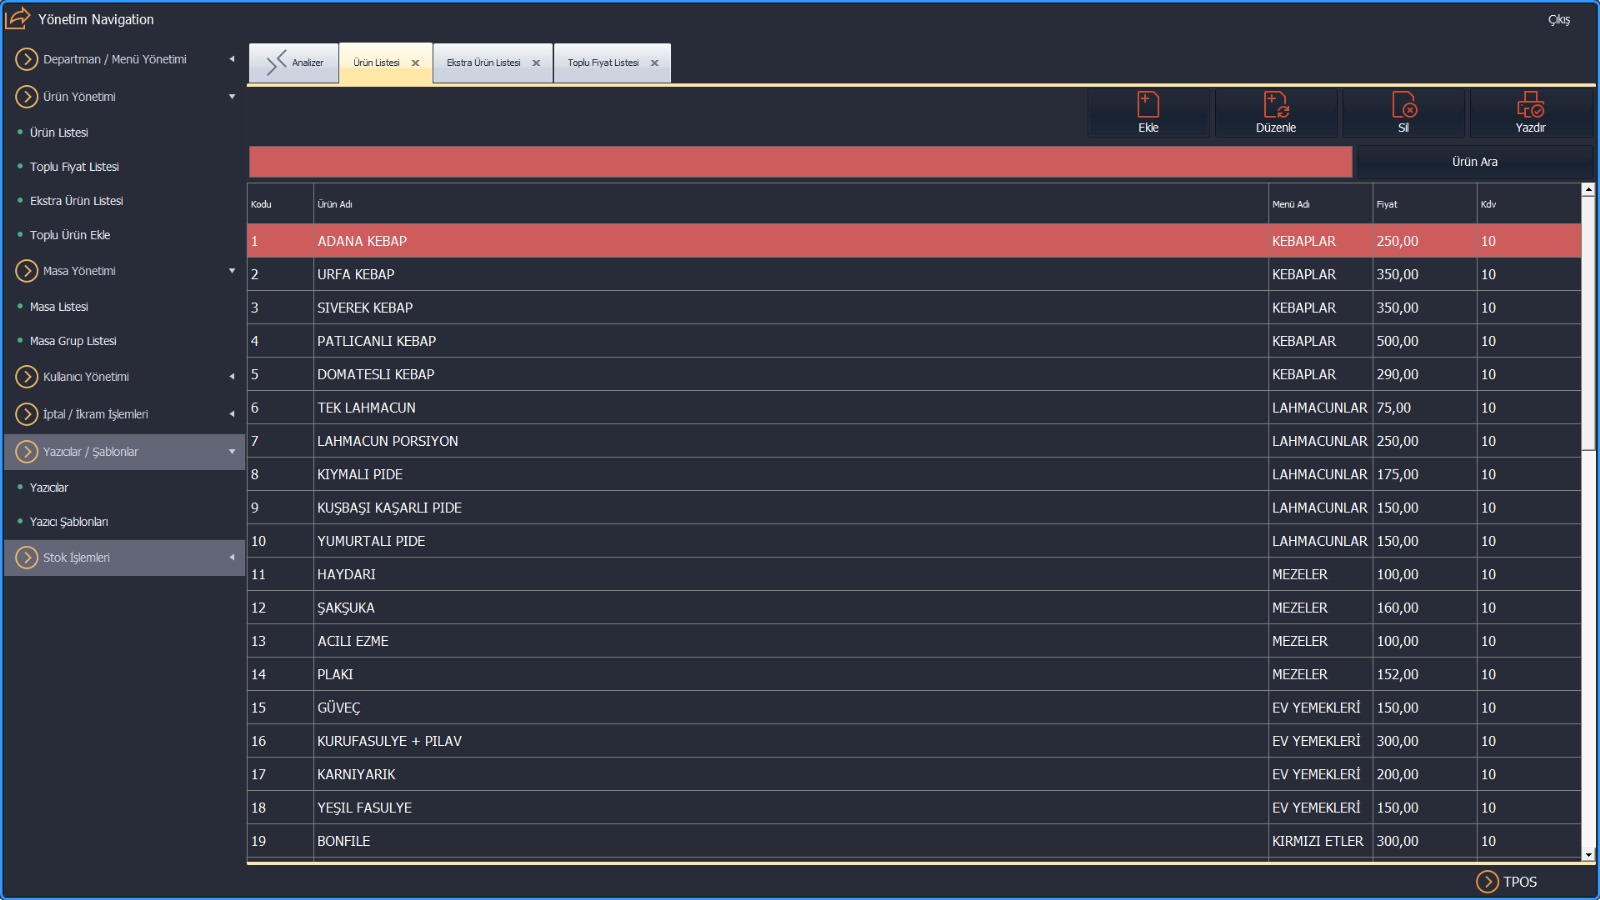Click the Yönetim Navigation share icon

pos(18,19)
